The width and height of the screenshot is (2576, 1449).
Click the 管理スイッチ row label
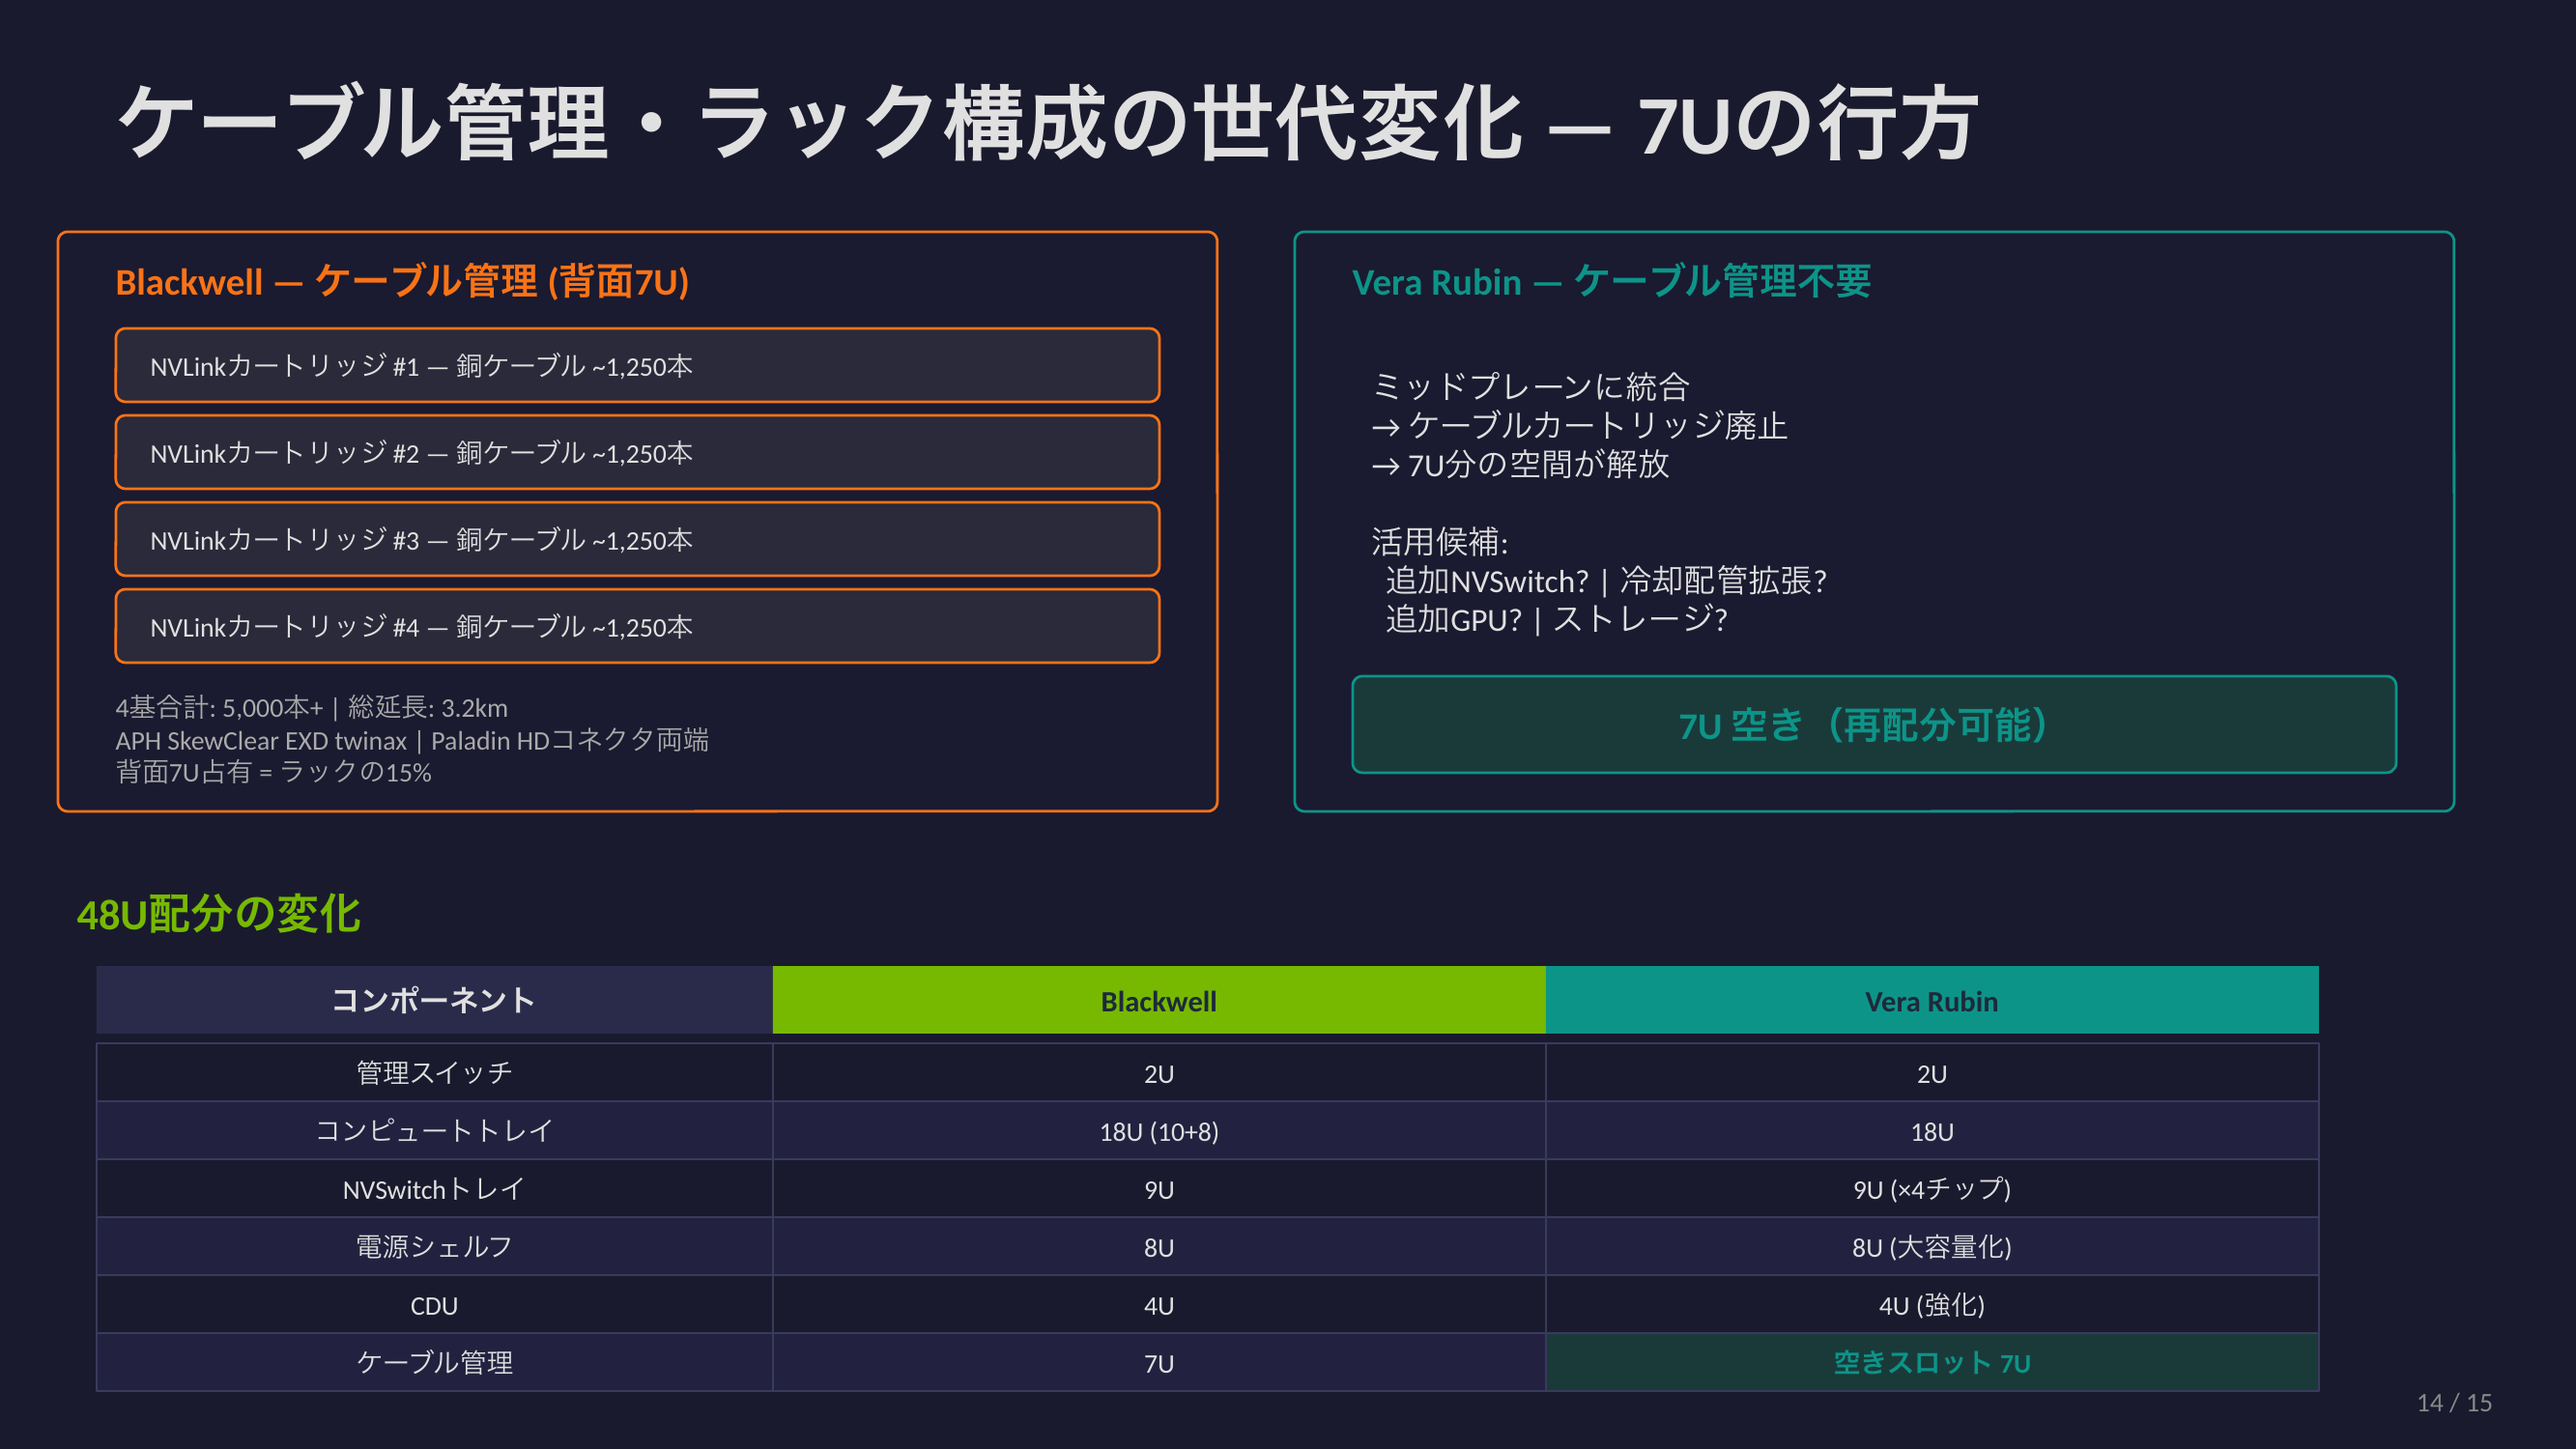(x=434, y=1073)
